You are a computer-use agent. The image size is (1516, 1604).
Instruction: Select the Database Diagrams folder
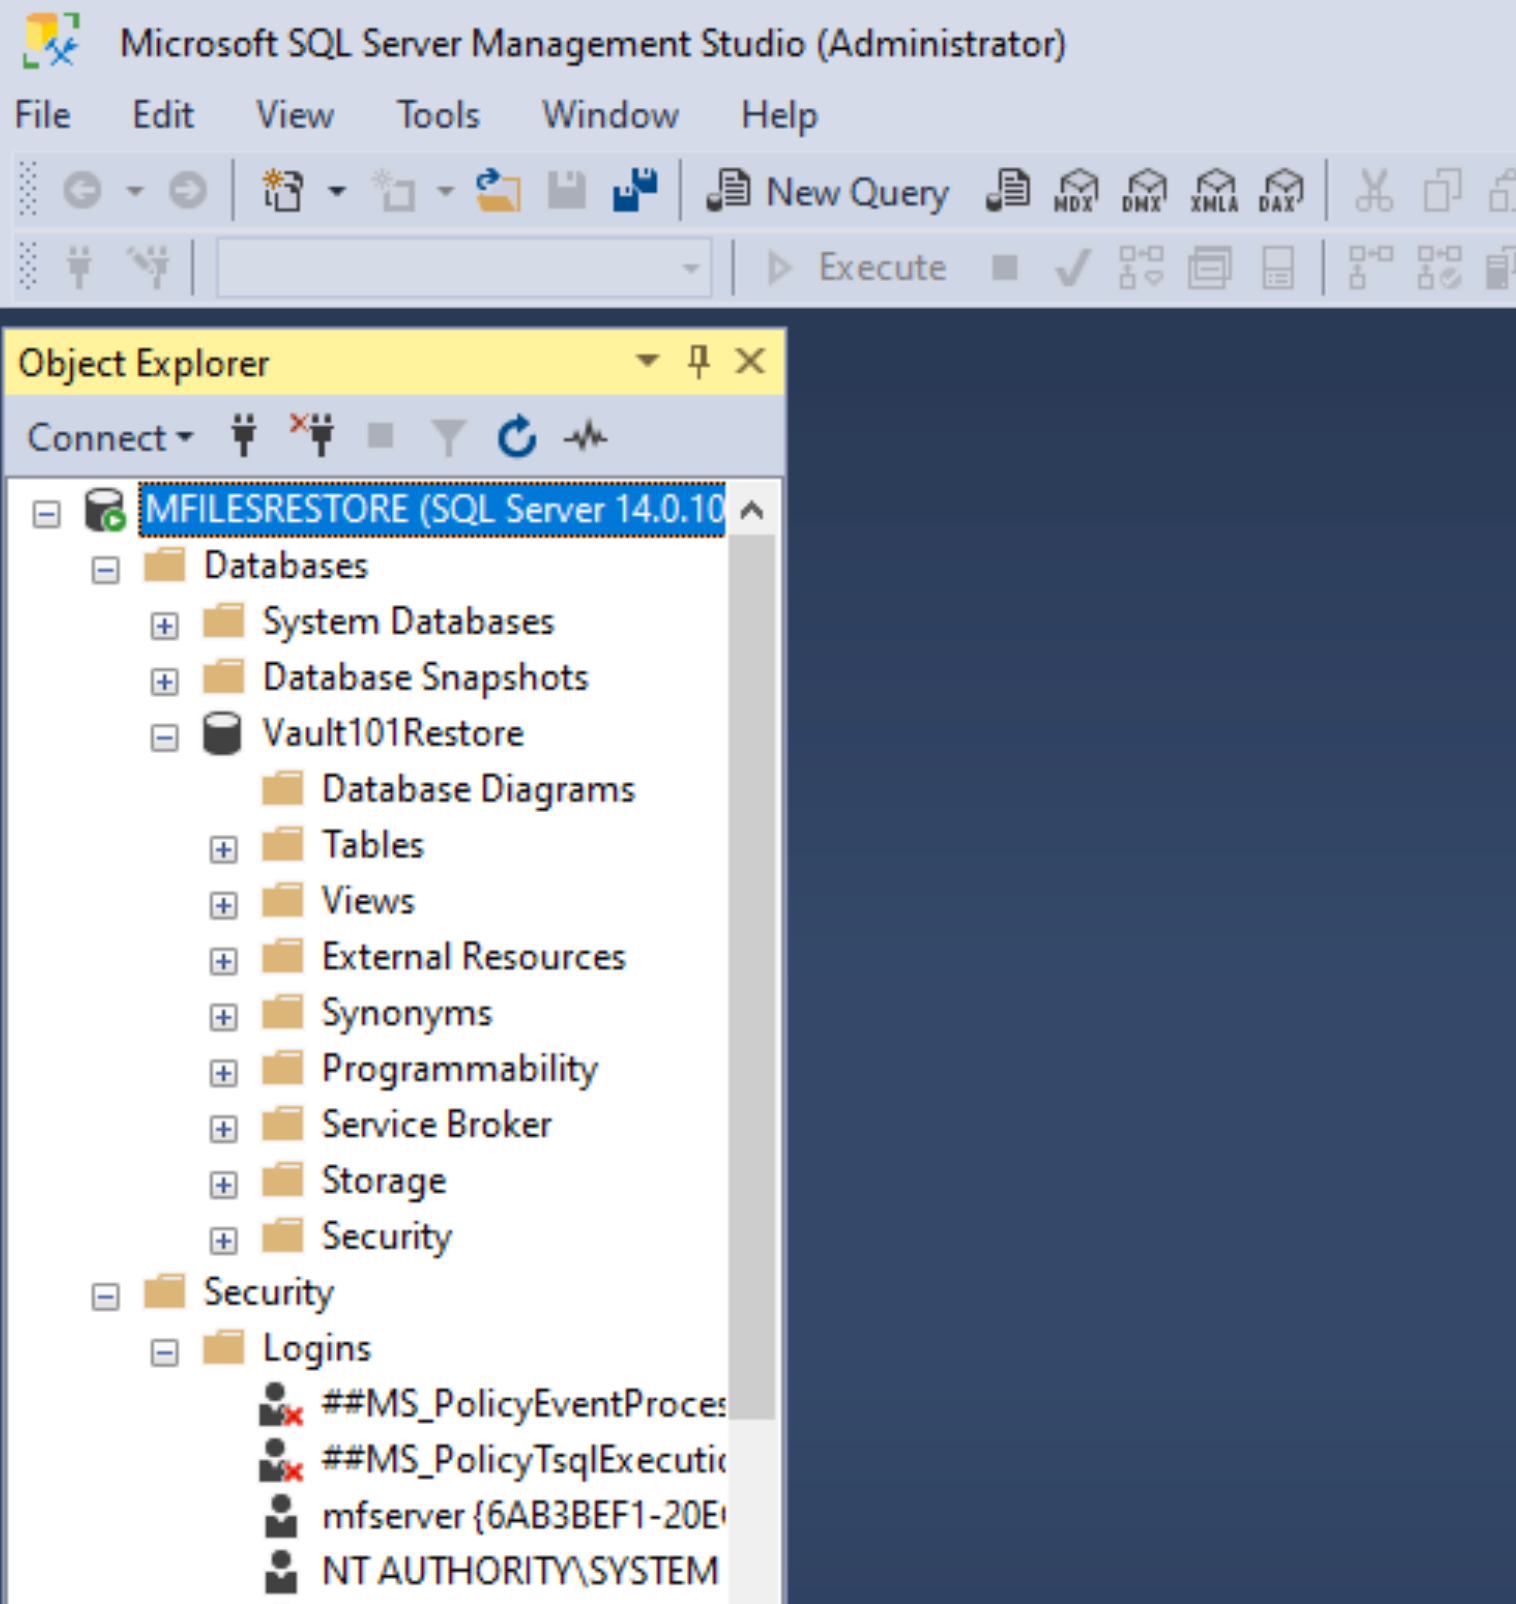point(478,789)
